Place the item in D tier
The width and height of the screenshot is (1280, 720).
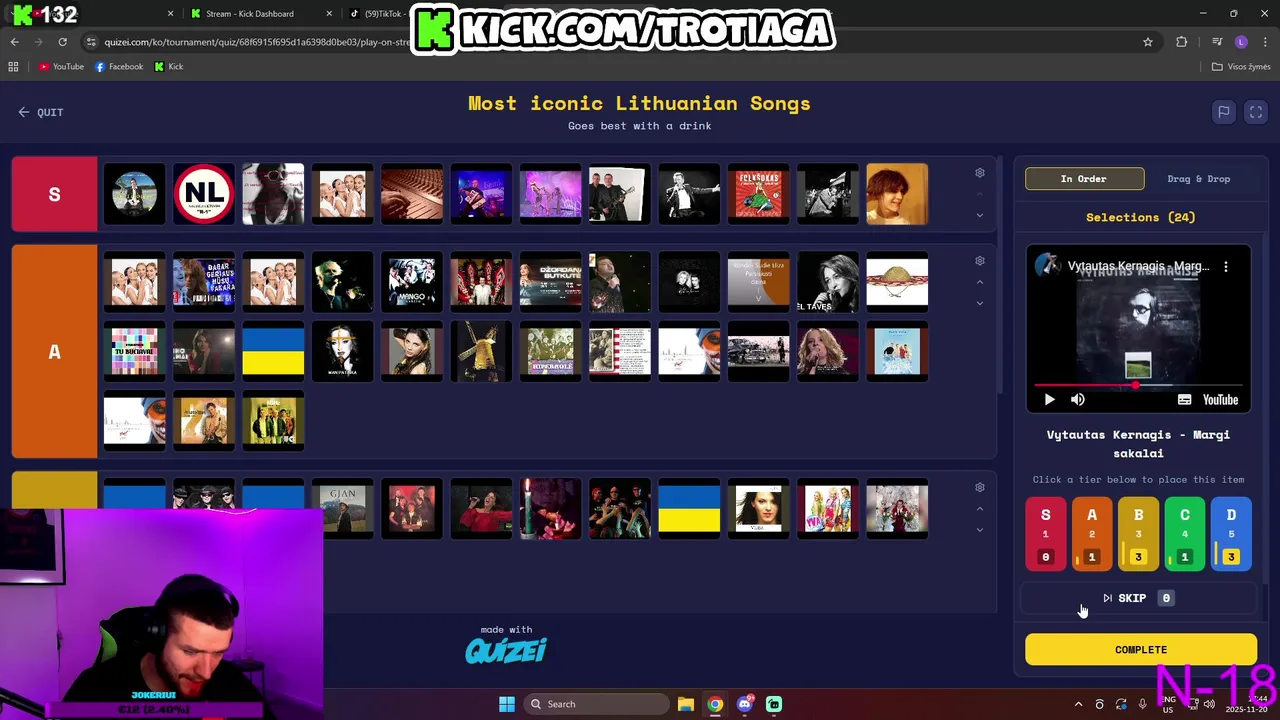[x=1231, y=534]
